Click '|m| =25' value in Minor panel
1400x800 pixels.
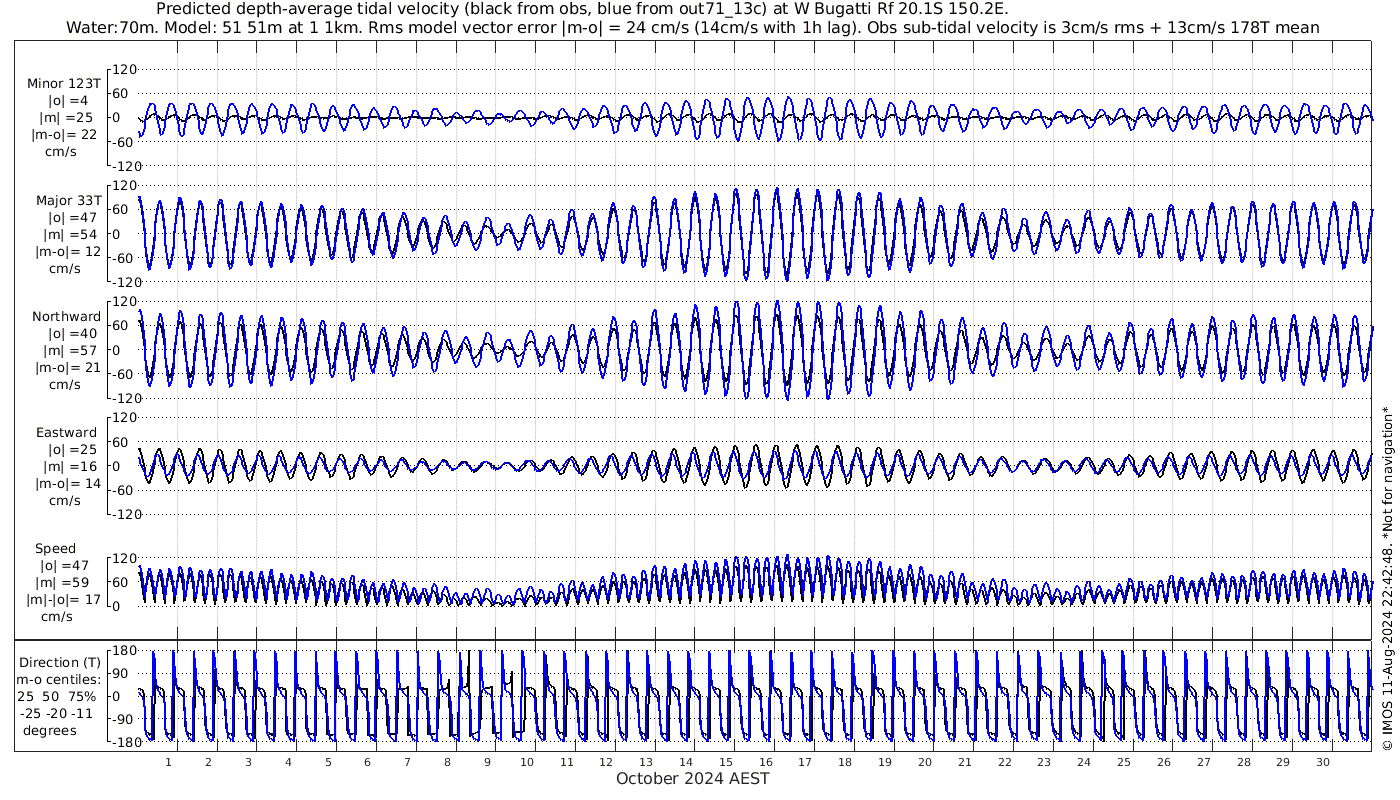click(x=65, y=118)
